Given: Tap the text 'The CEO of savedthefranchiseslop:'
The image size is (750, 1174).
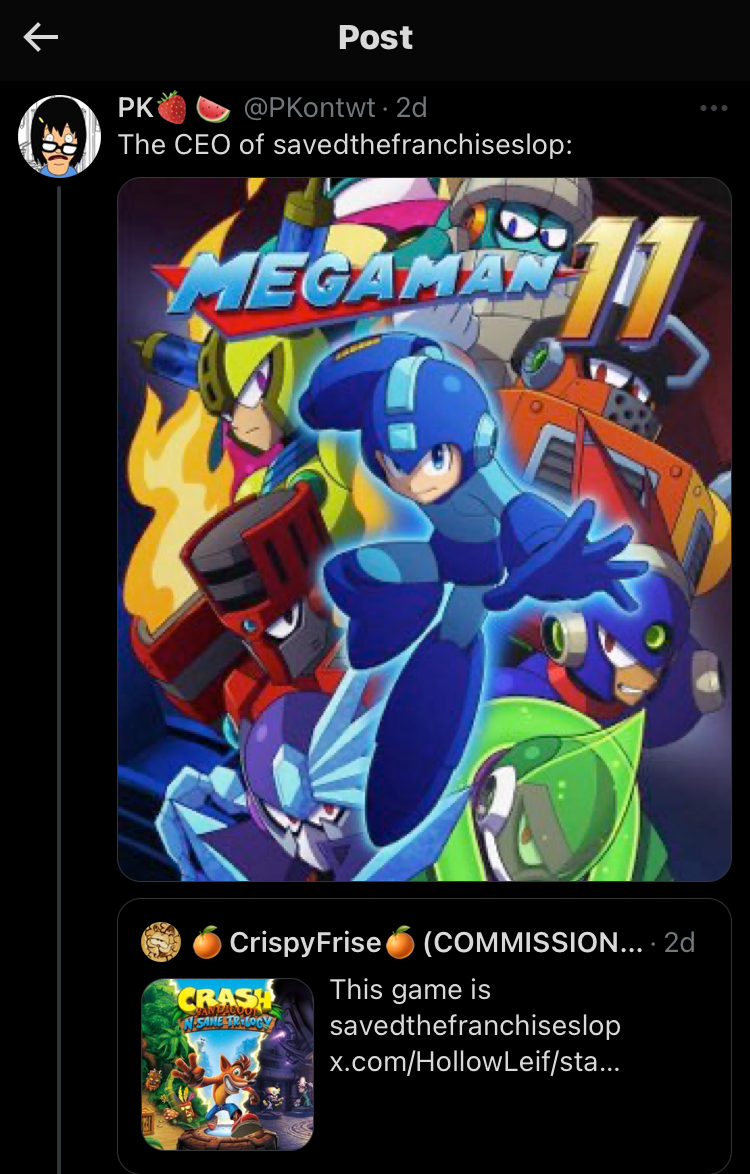Looking at the screenshot, I should click(x=345, y=145).
